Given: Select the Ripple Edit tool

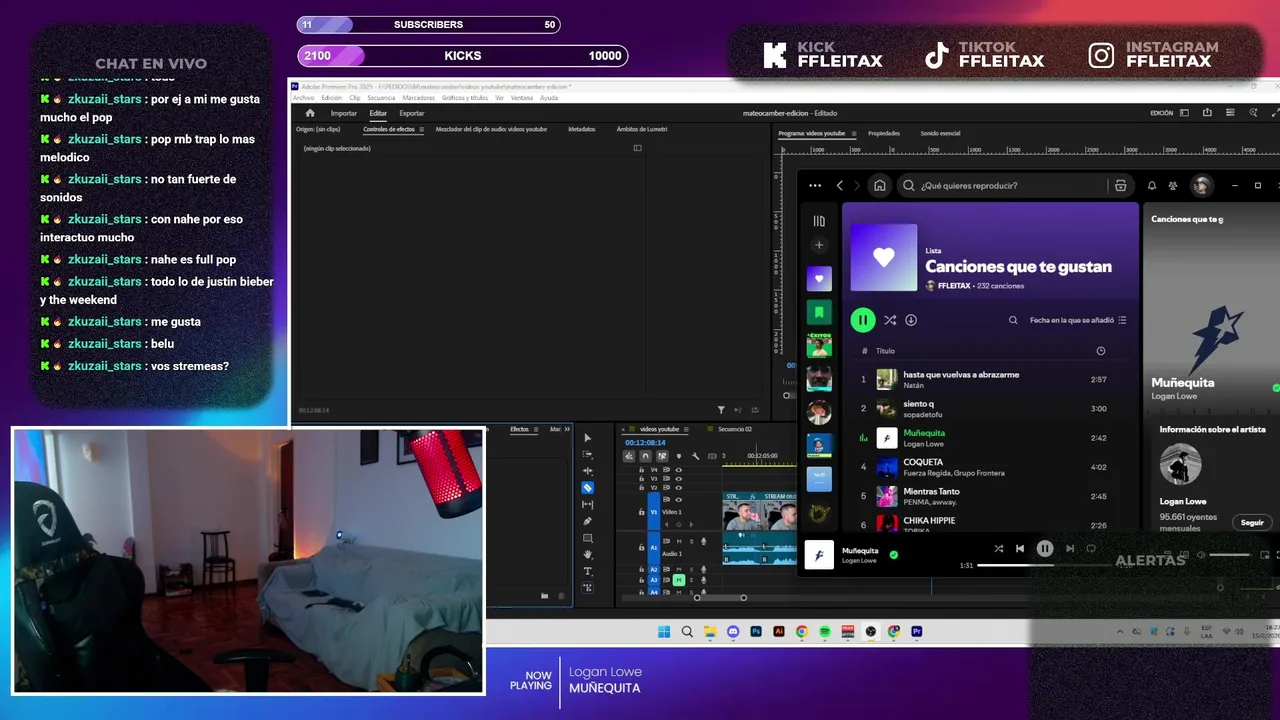Looking at the screenshot, I should pyautogui.click(x=588, y=471).
